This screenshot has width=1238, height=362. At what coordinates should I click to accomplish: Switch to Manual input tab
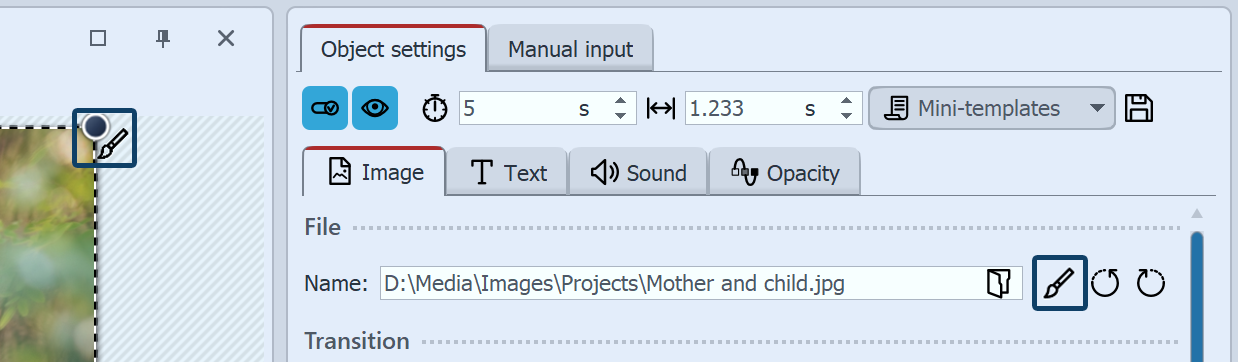click(x=570, y=49)
